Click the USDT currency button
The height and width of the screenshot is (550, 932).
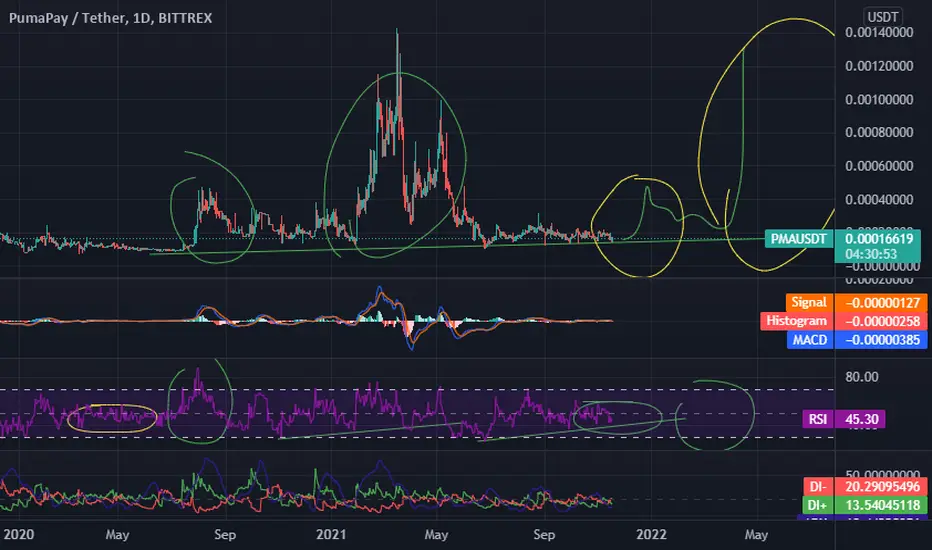(x=883, y=17)
